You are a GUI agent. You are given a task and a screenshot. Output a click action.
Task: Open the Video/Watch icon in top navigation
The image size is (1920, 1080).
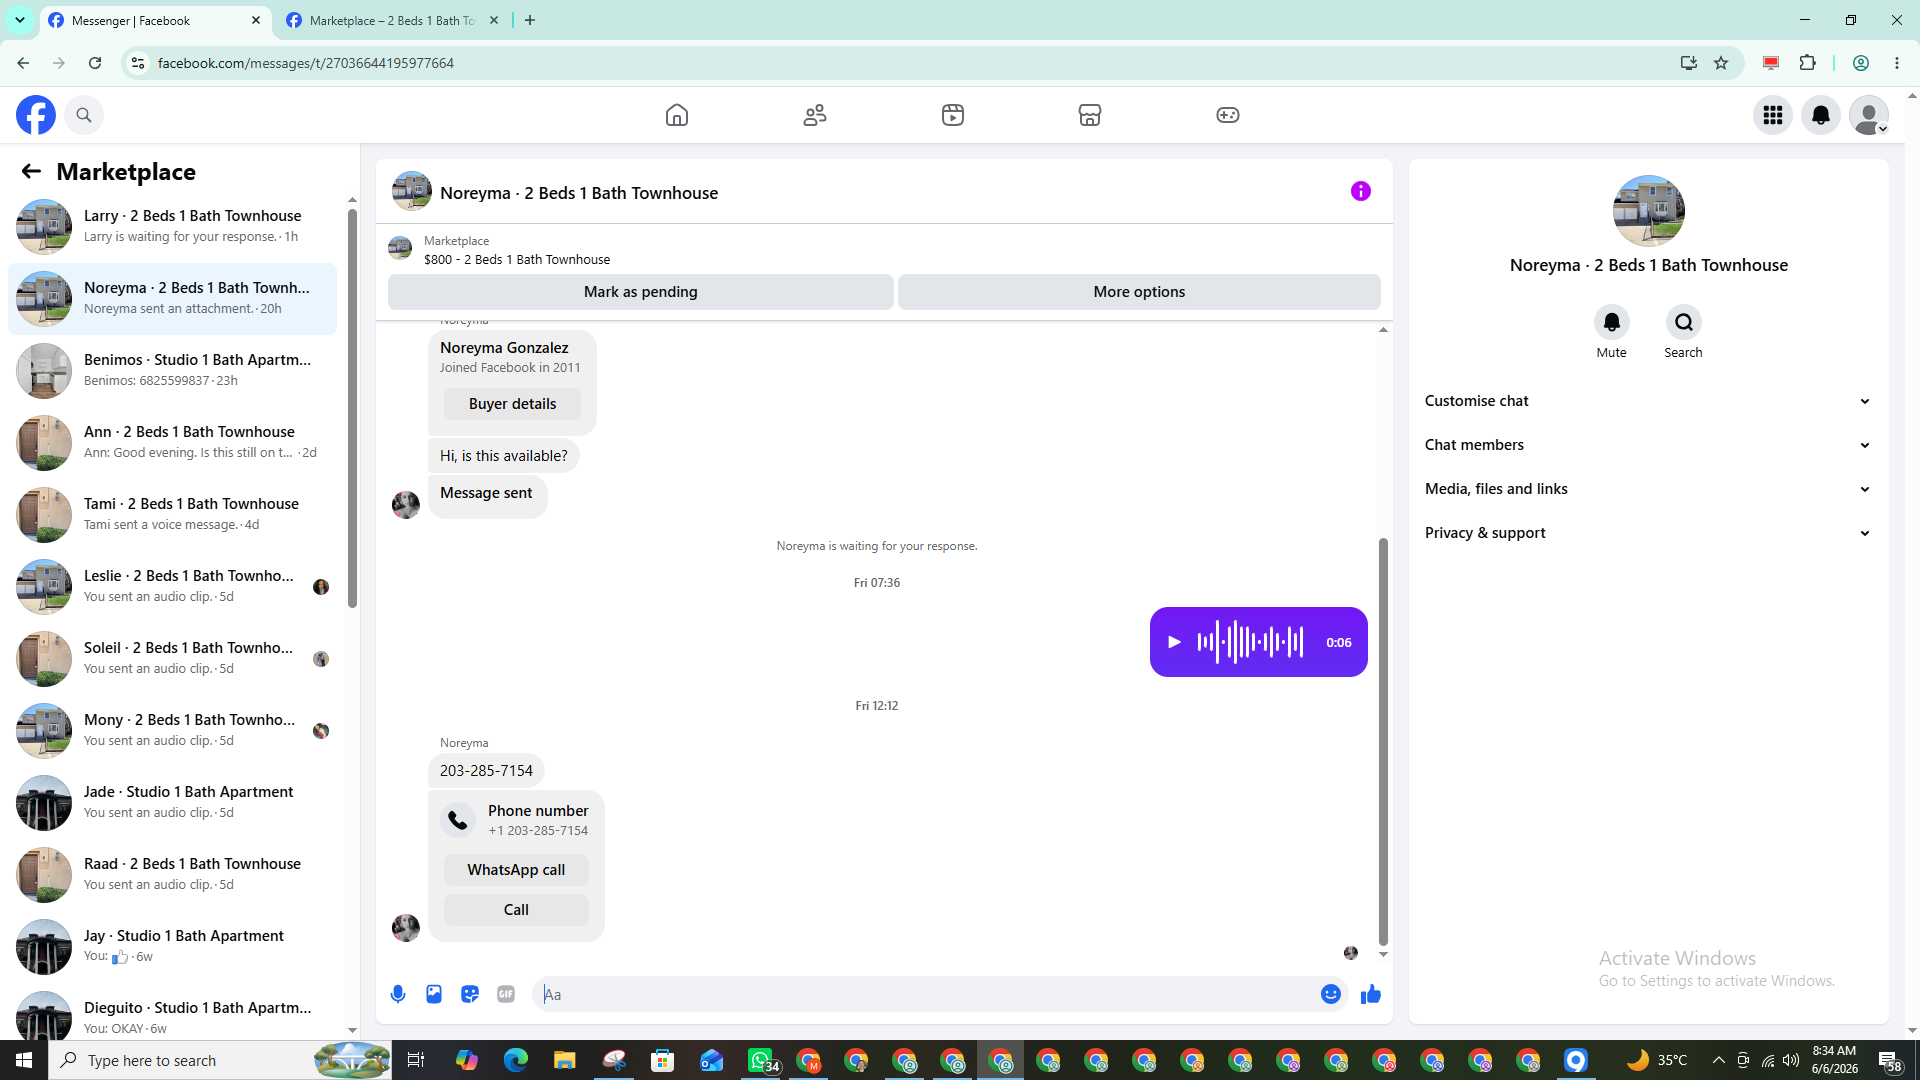pos(953,115)
